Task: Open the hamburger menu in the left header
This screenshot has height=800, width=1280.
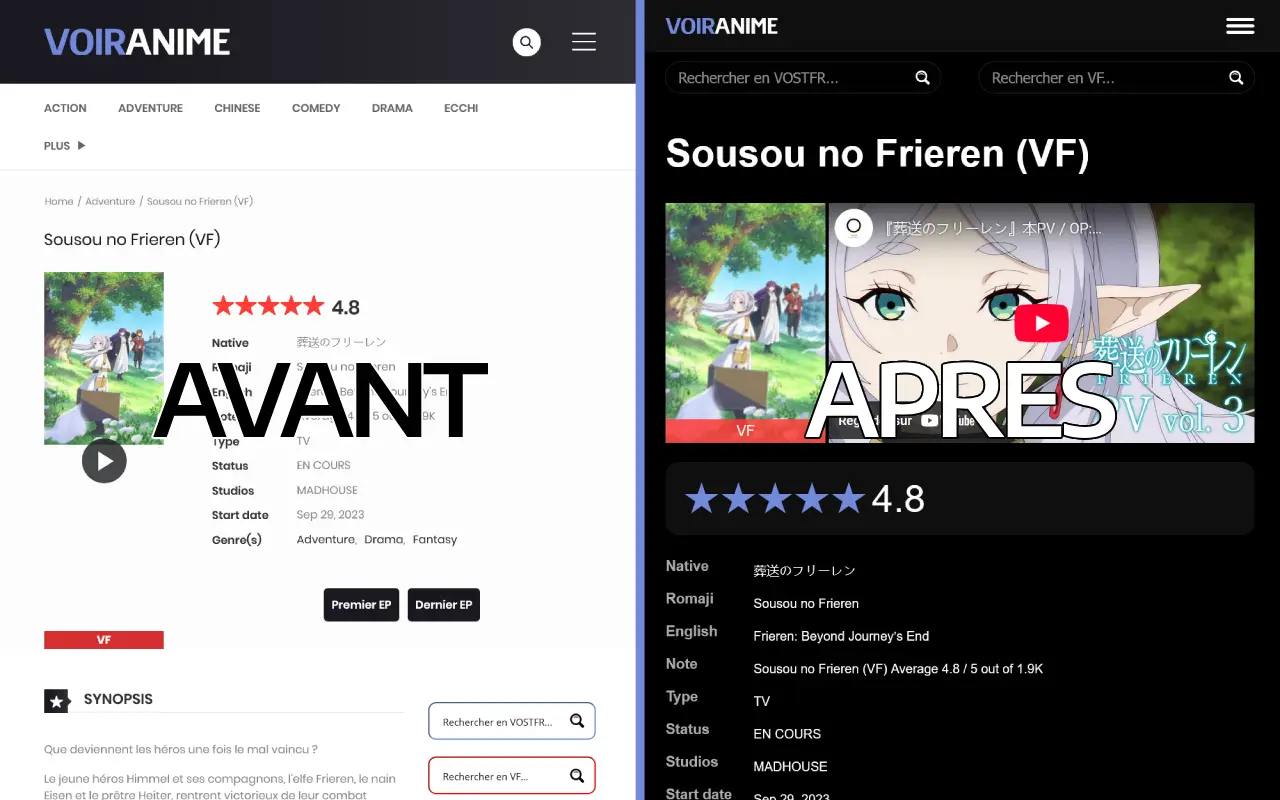Action: click(x=584, y=42)
